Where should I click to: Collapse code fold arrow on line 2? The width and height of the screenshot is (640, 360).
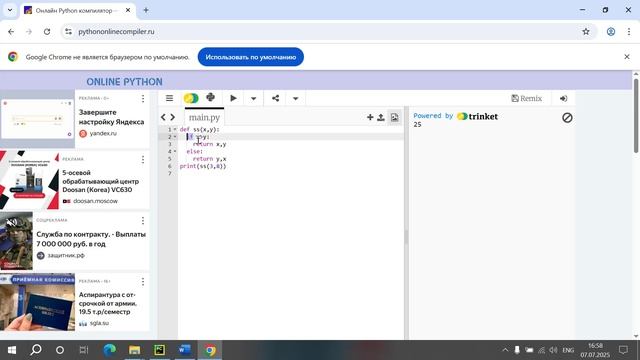(x=175, y=137)
